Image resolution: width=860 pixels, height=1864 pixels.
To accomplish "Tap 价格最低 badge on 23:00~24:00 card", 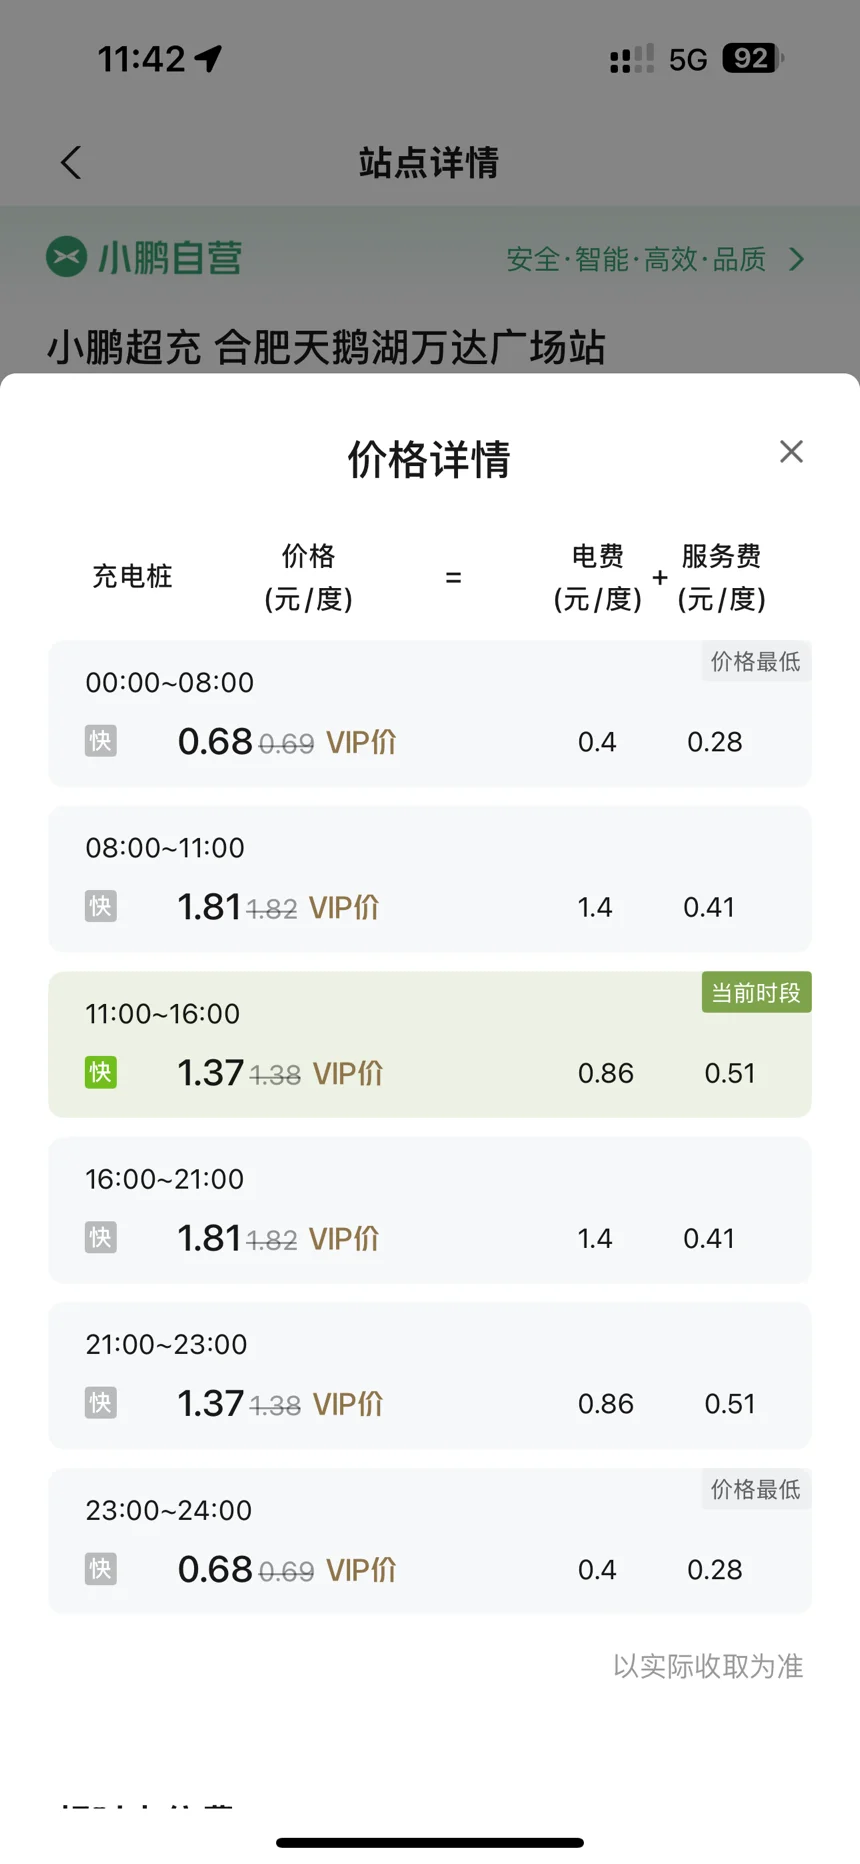I will [755, 1490].
